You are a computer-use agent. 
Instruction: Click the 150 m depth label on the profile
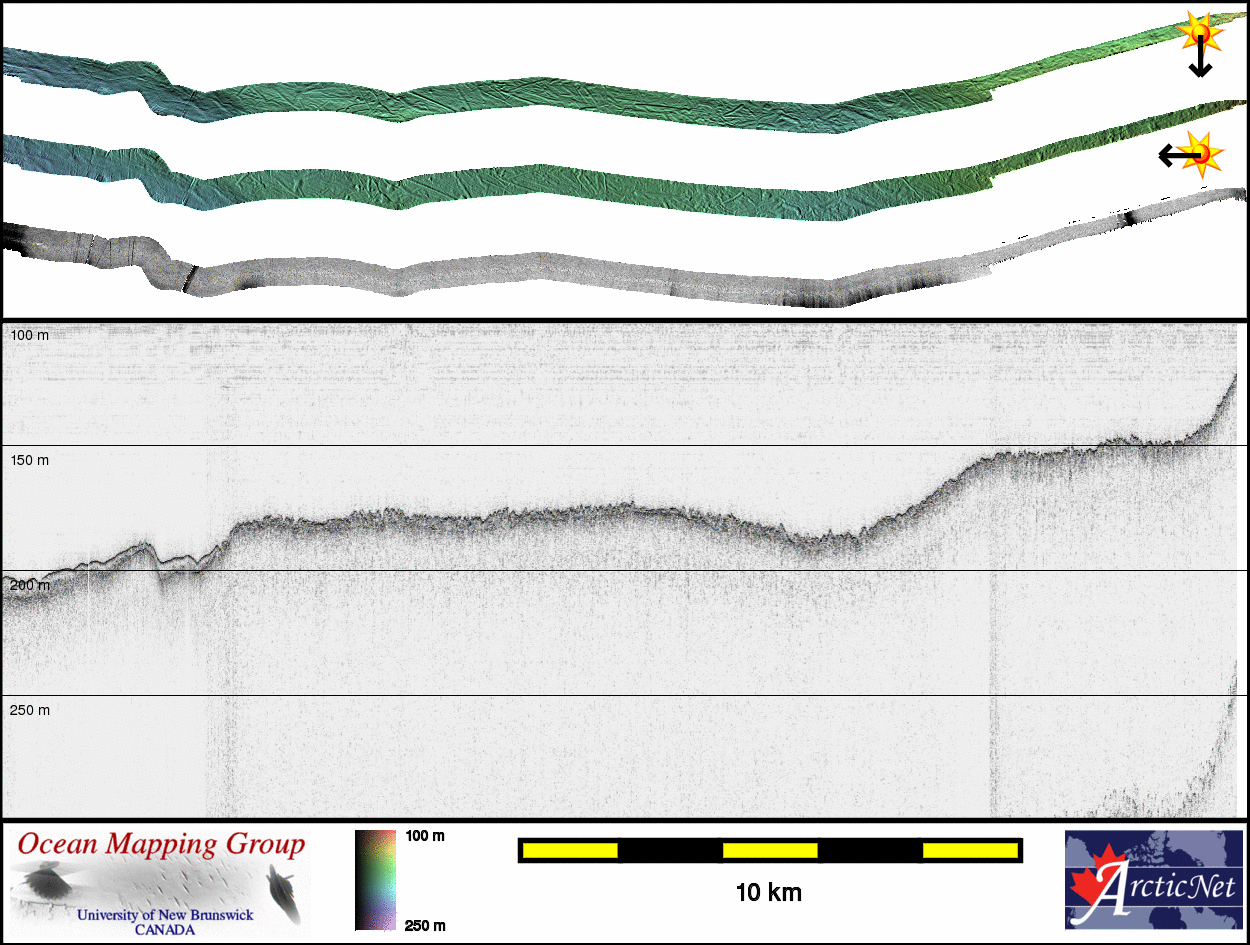29,460
